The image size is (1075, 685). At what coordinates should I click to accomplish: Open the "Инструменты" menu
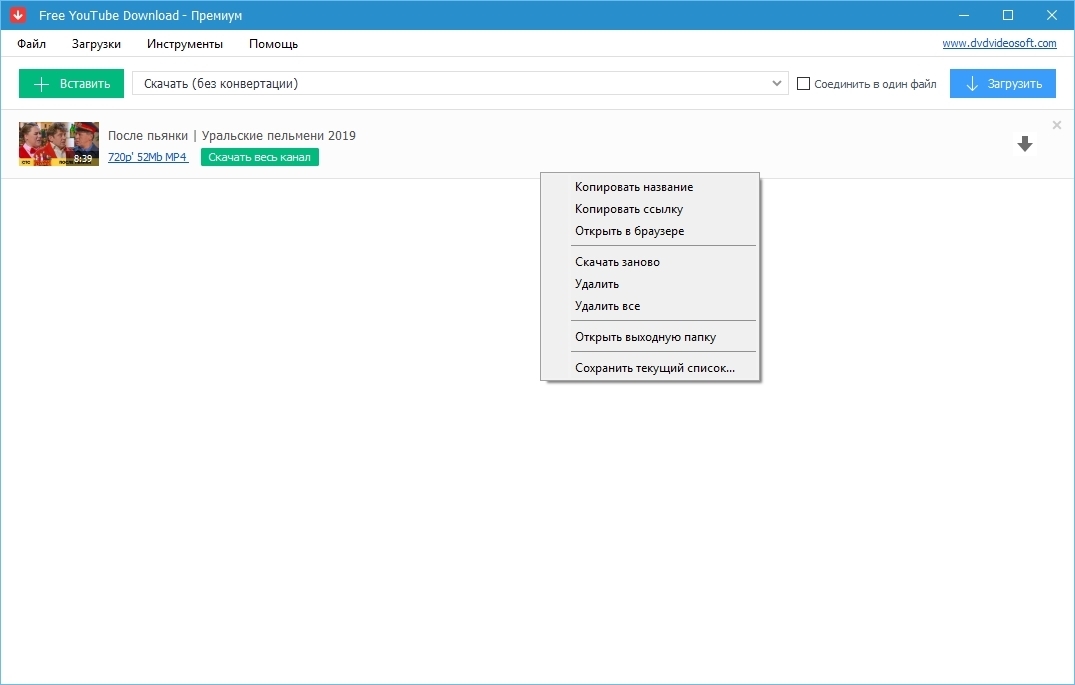coord(184,44)
